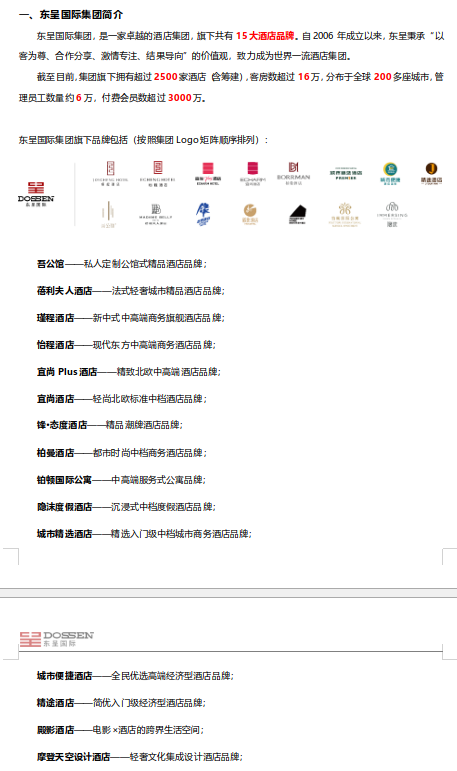
Task: Click the black angular building logo
Action: tap(297, 214)
